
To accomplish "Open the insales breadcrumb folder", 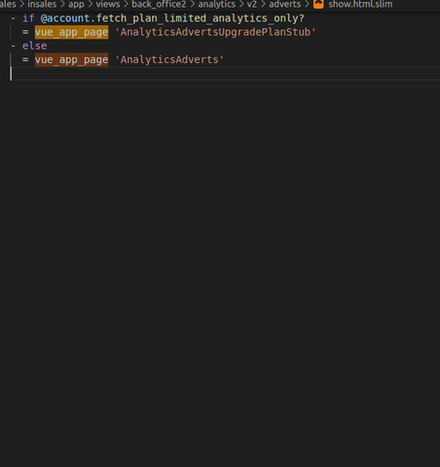I will coord(42,4).
